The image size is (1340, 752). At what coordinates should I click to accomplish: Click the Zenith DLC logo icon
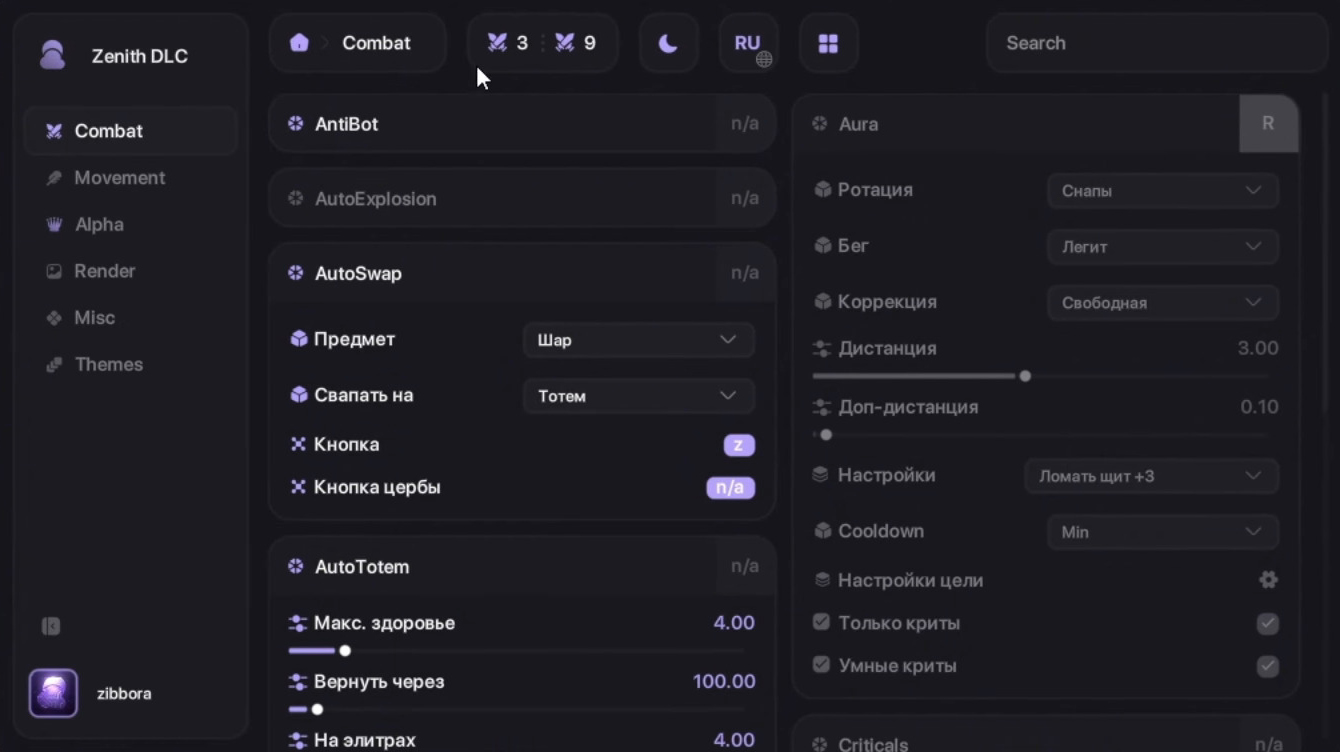coord(53,55)
